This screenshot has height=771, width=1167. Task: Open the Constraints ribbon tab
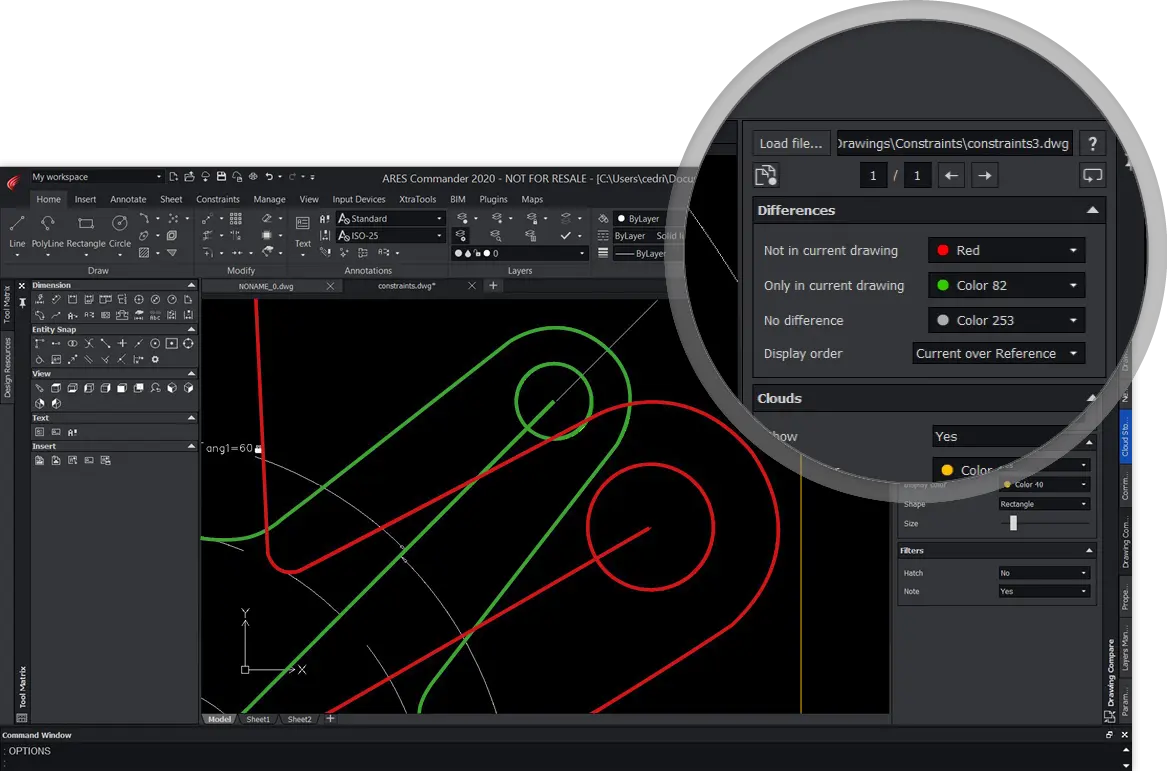[x=218, y=199]
